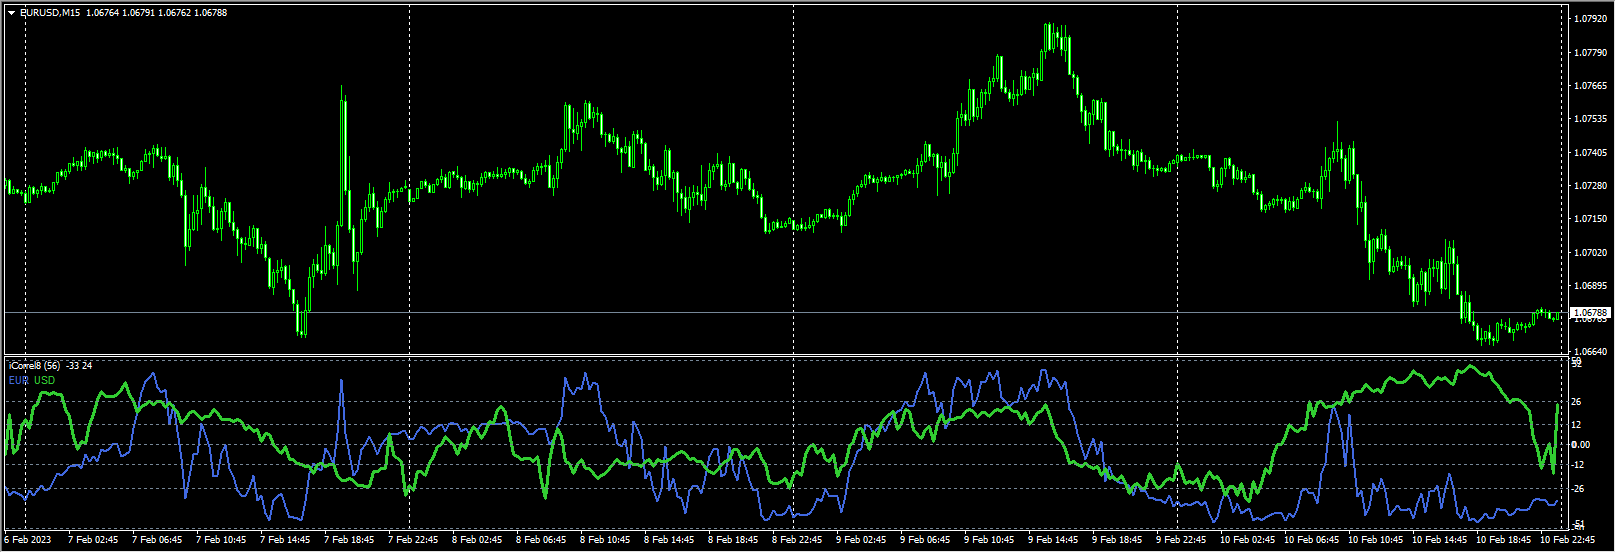Click the 1.07920 price axis label
Viewport: 1616px width, 553px height.
[x=1589, y=19]
